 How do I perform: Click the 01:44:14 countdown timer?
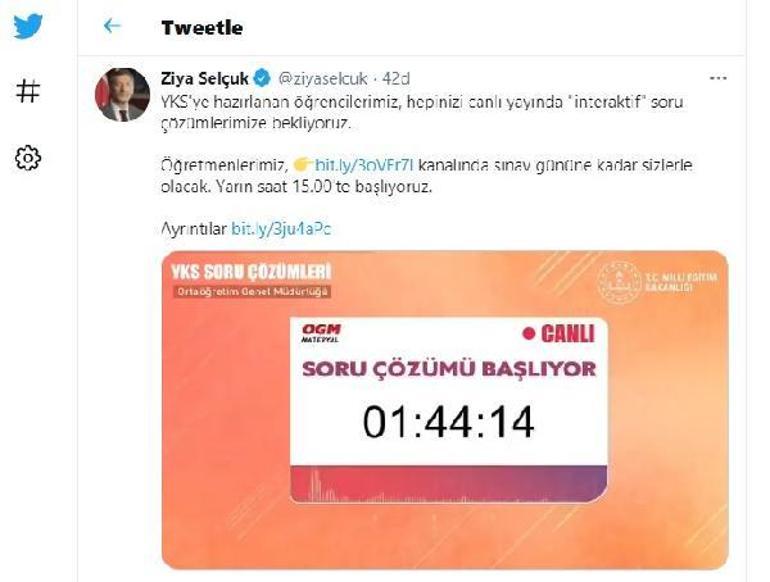448,421
